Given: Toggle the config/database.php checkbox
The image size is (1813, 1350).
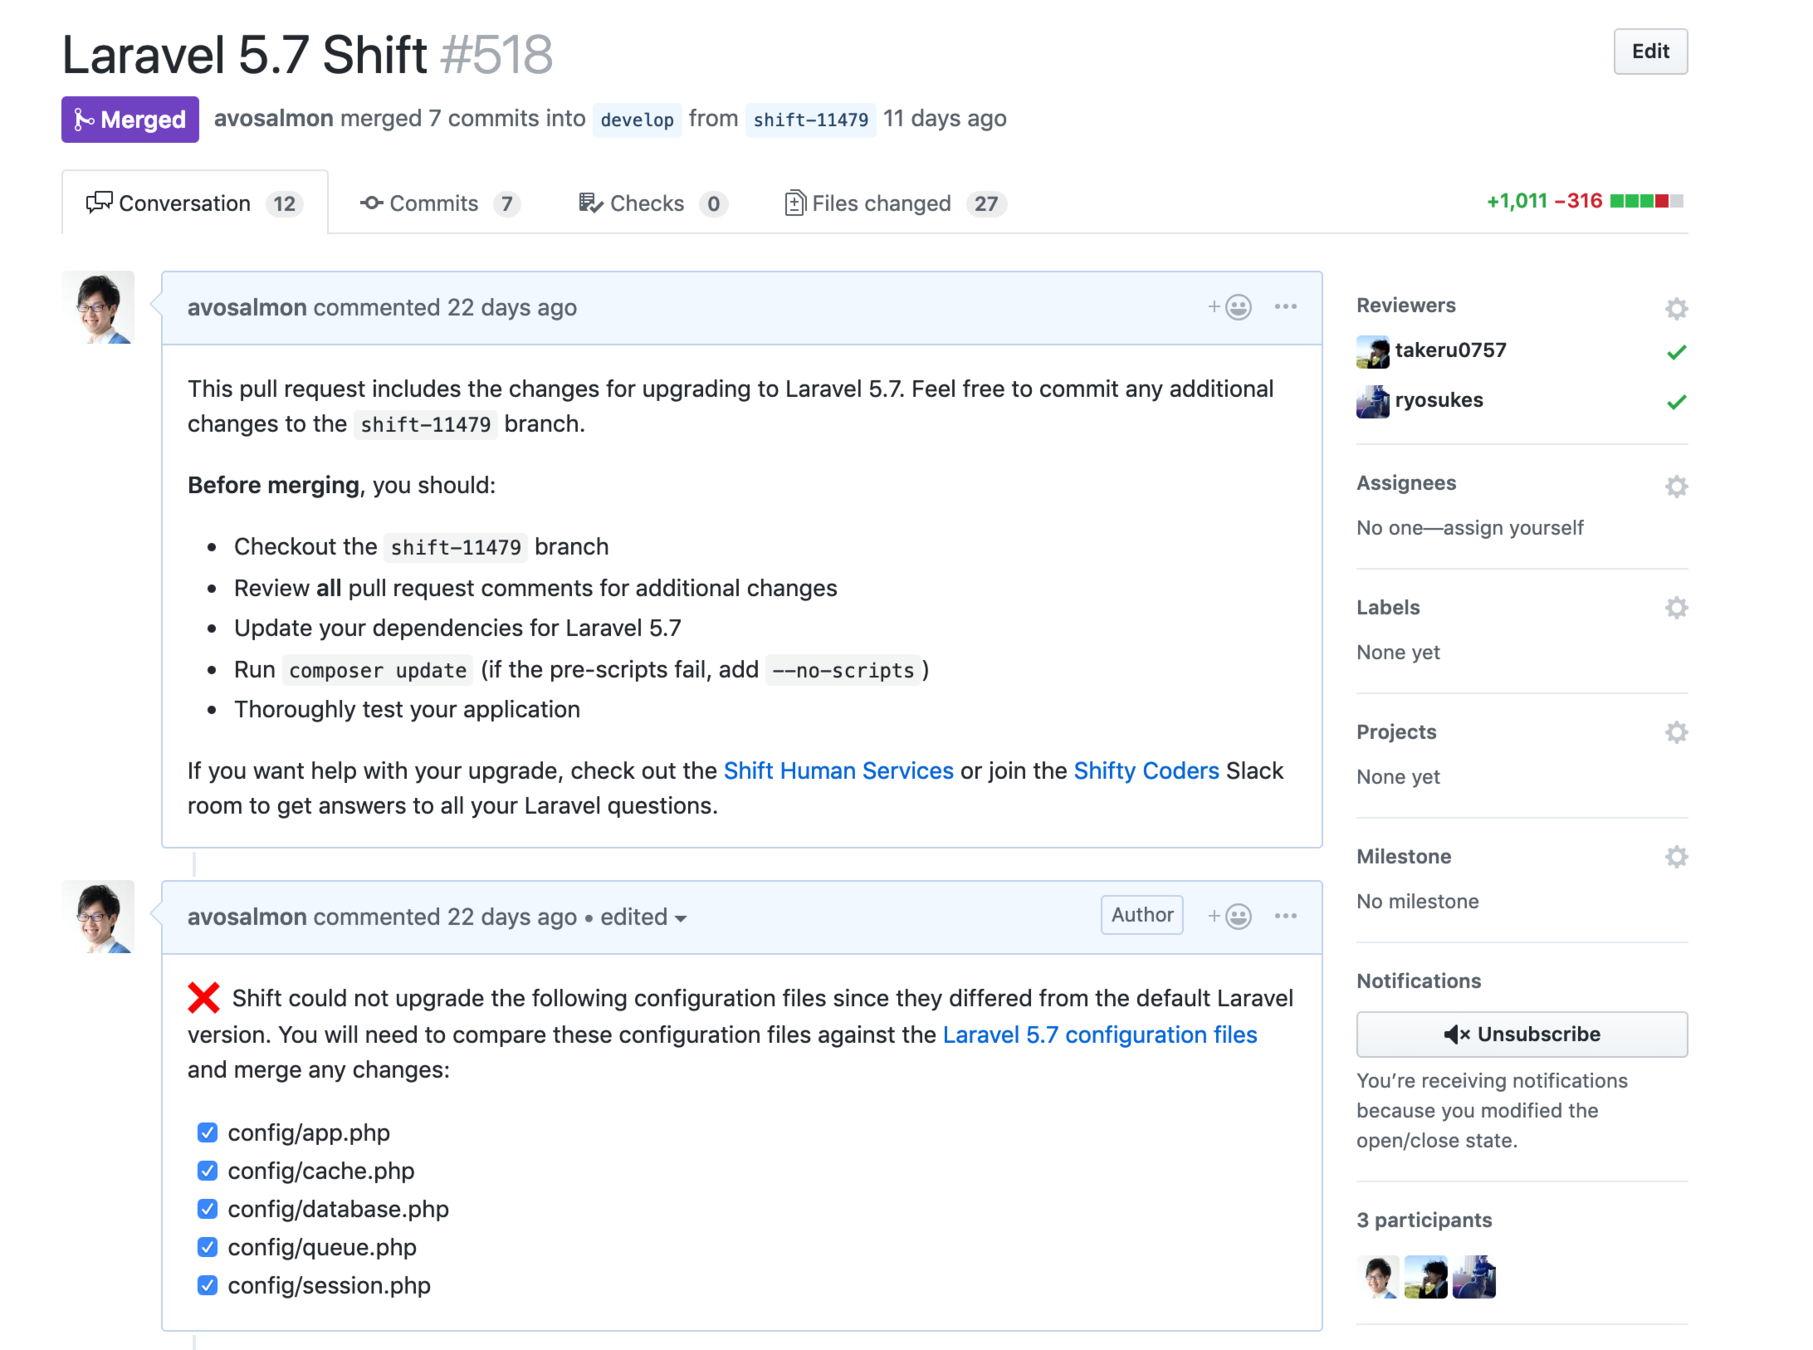Looking at the screenshot, I should [x=207, y=1209].
